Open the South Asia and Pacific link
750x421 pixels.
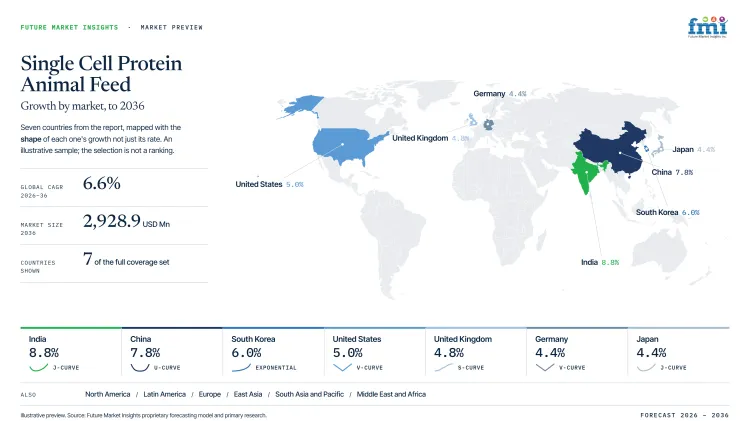[309, 394]
